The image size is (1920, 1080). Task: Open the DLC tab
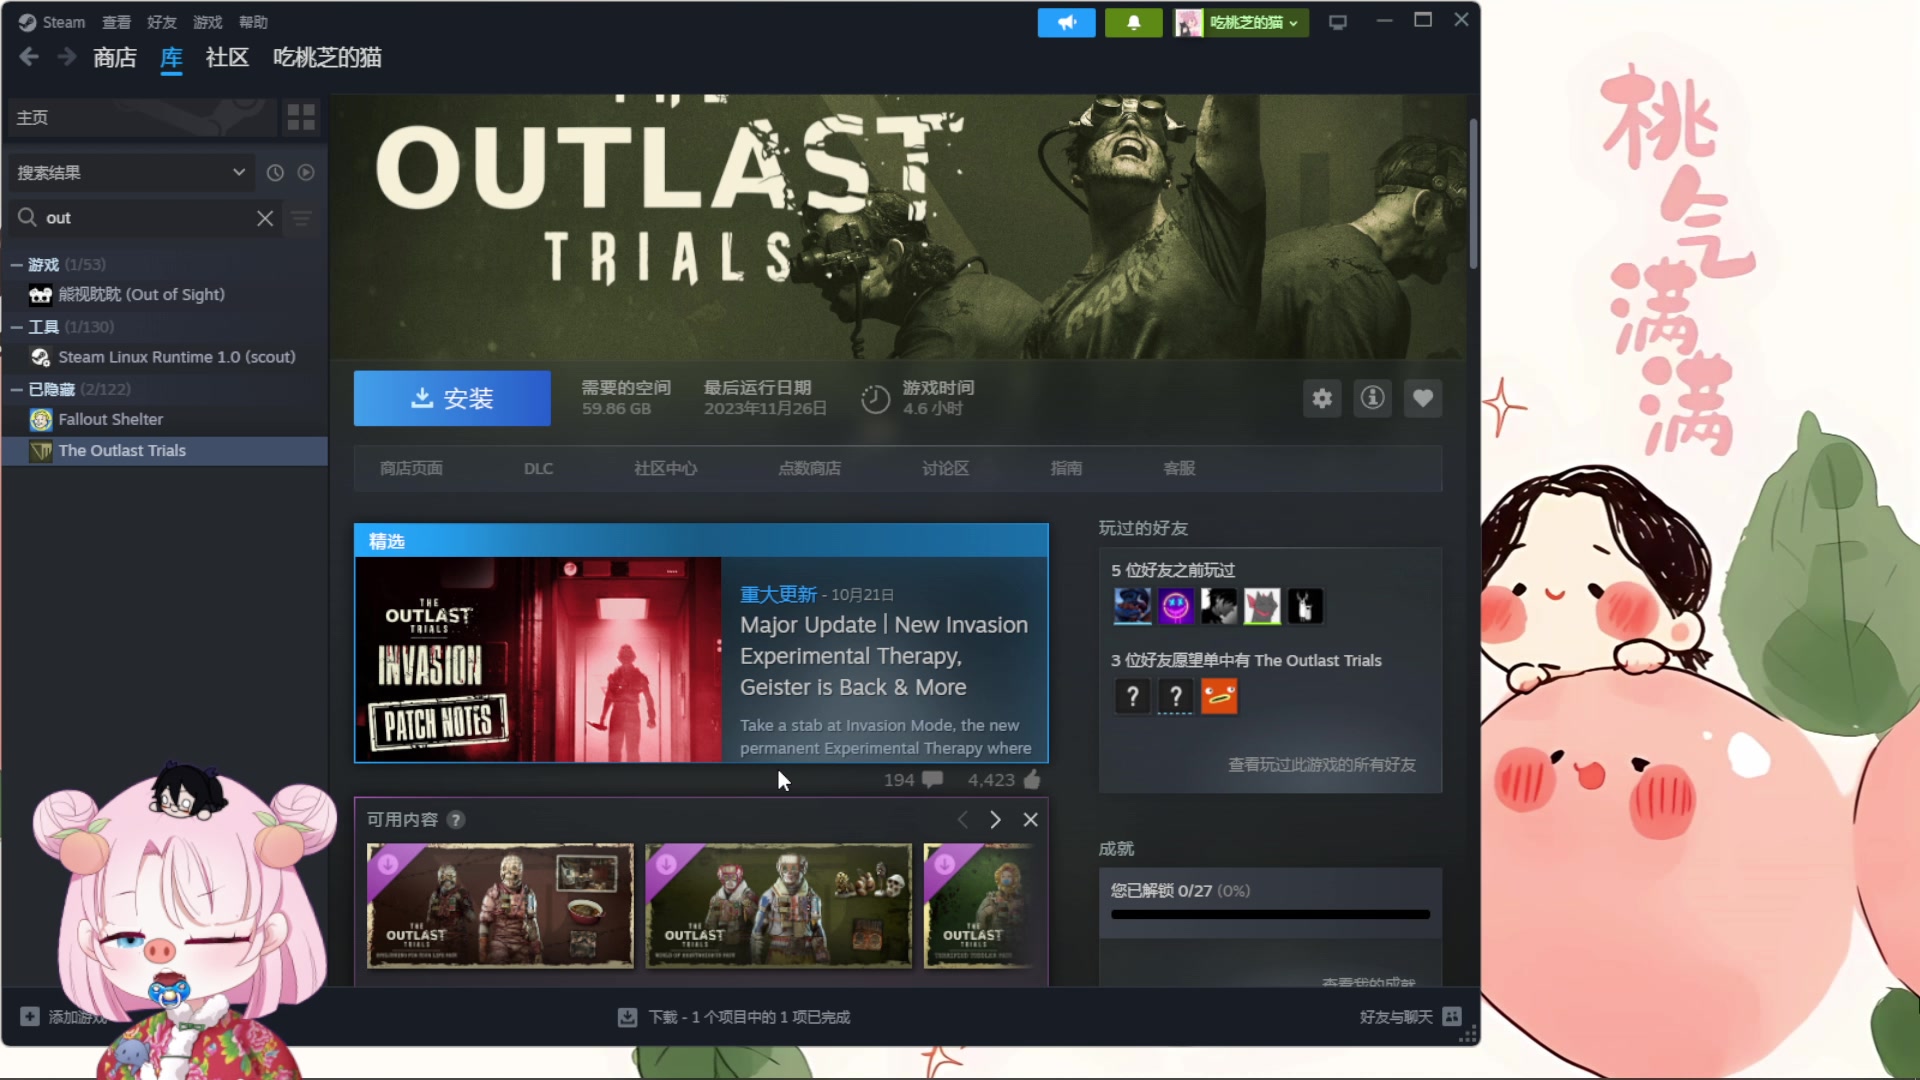[x=538, y=468]
